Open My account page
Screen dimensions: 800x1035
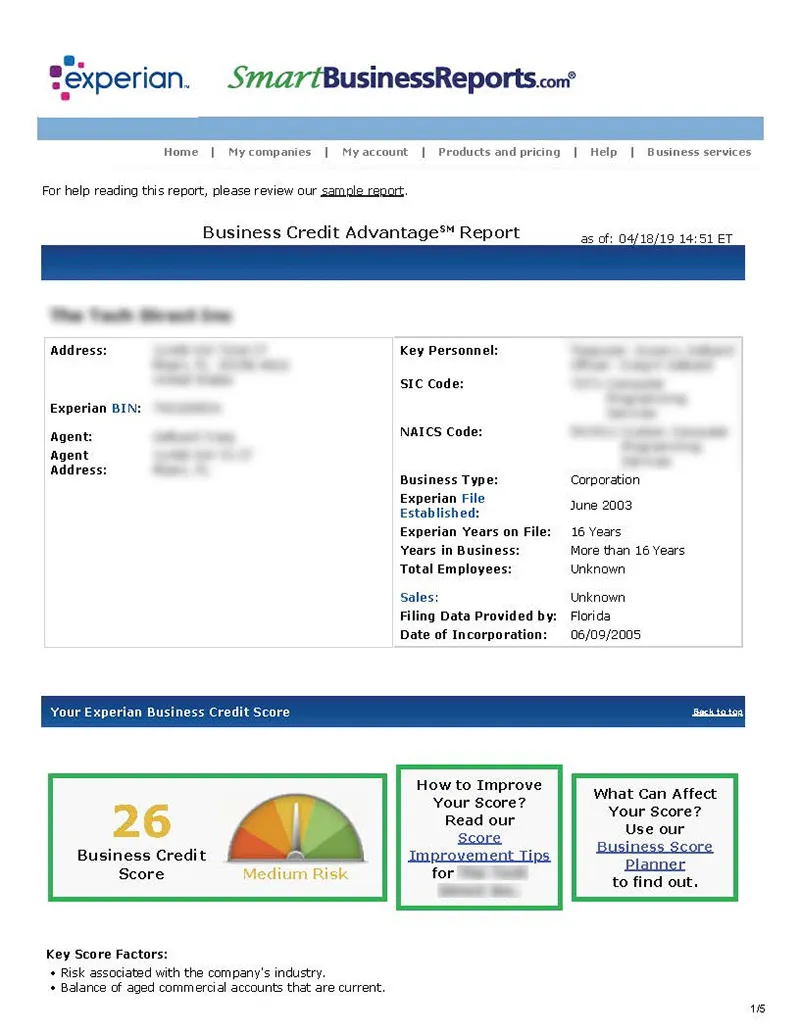(375, 152)
